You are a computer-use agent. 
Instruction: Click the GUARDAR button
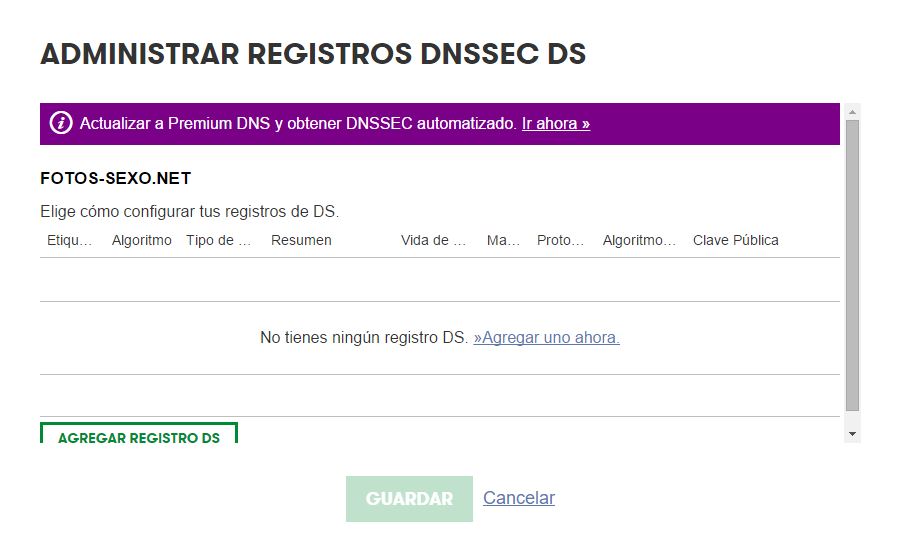coord(409,499)
